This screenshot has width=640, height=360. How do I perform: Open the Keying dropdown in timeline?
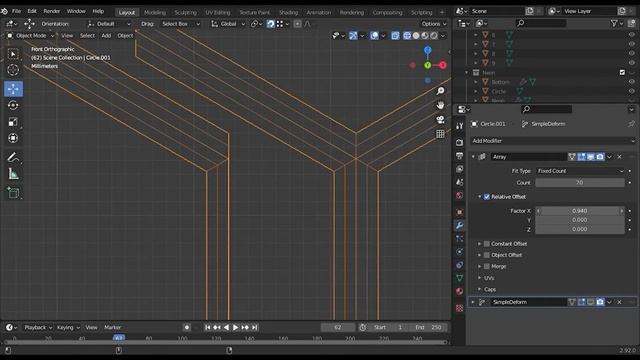68,327
